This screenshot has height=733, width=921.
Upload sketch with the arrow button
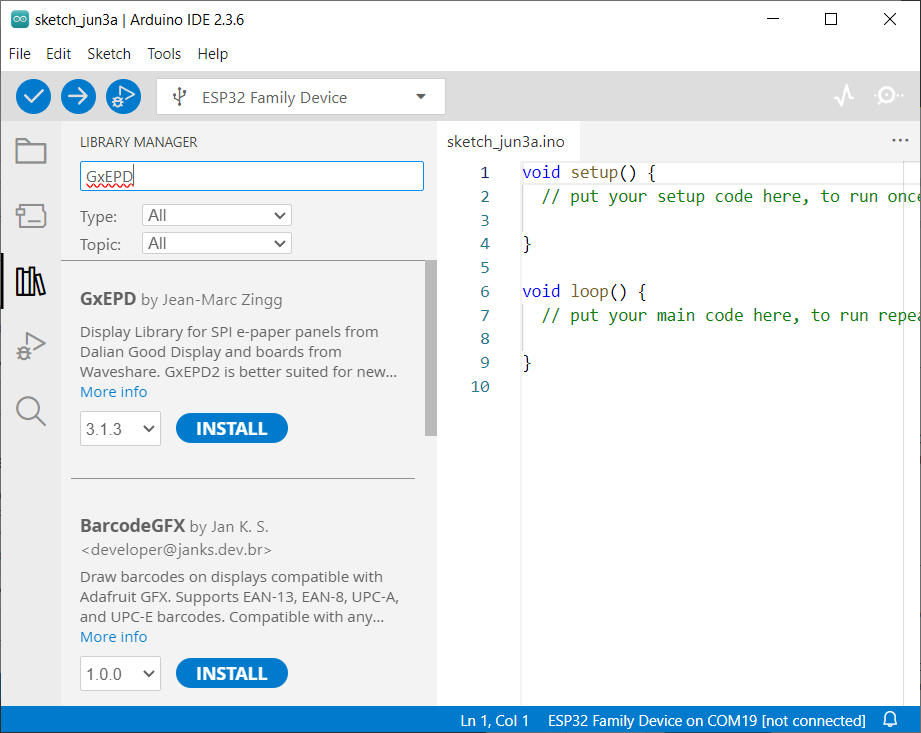pos(78,96)
